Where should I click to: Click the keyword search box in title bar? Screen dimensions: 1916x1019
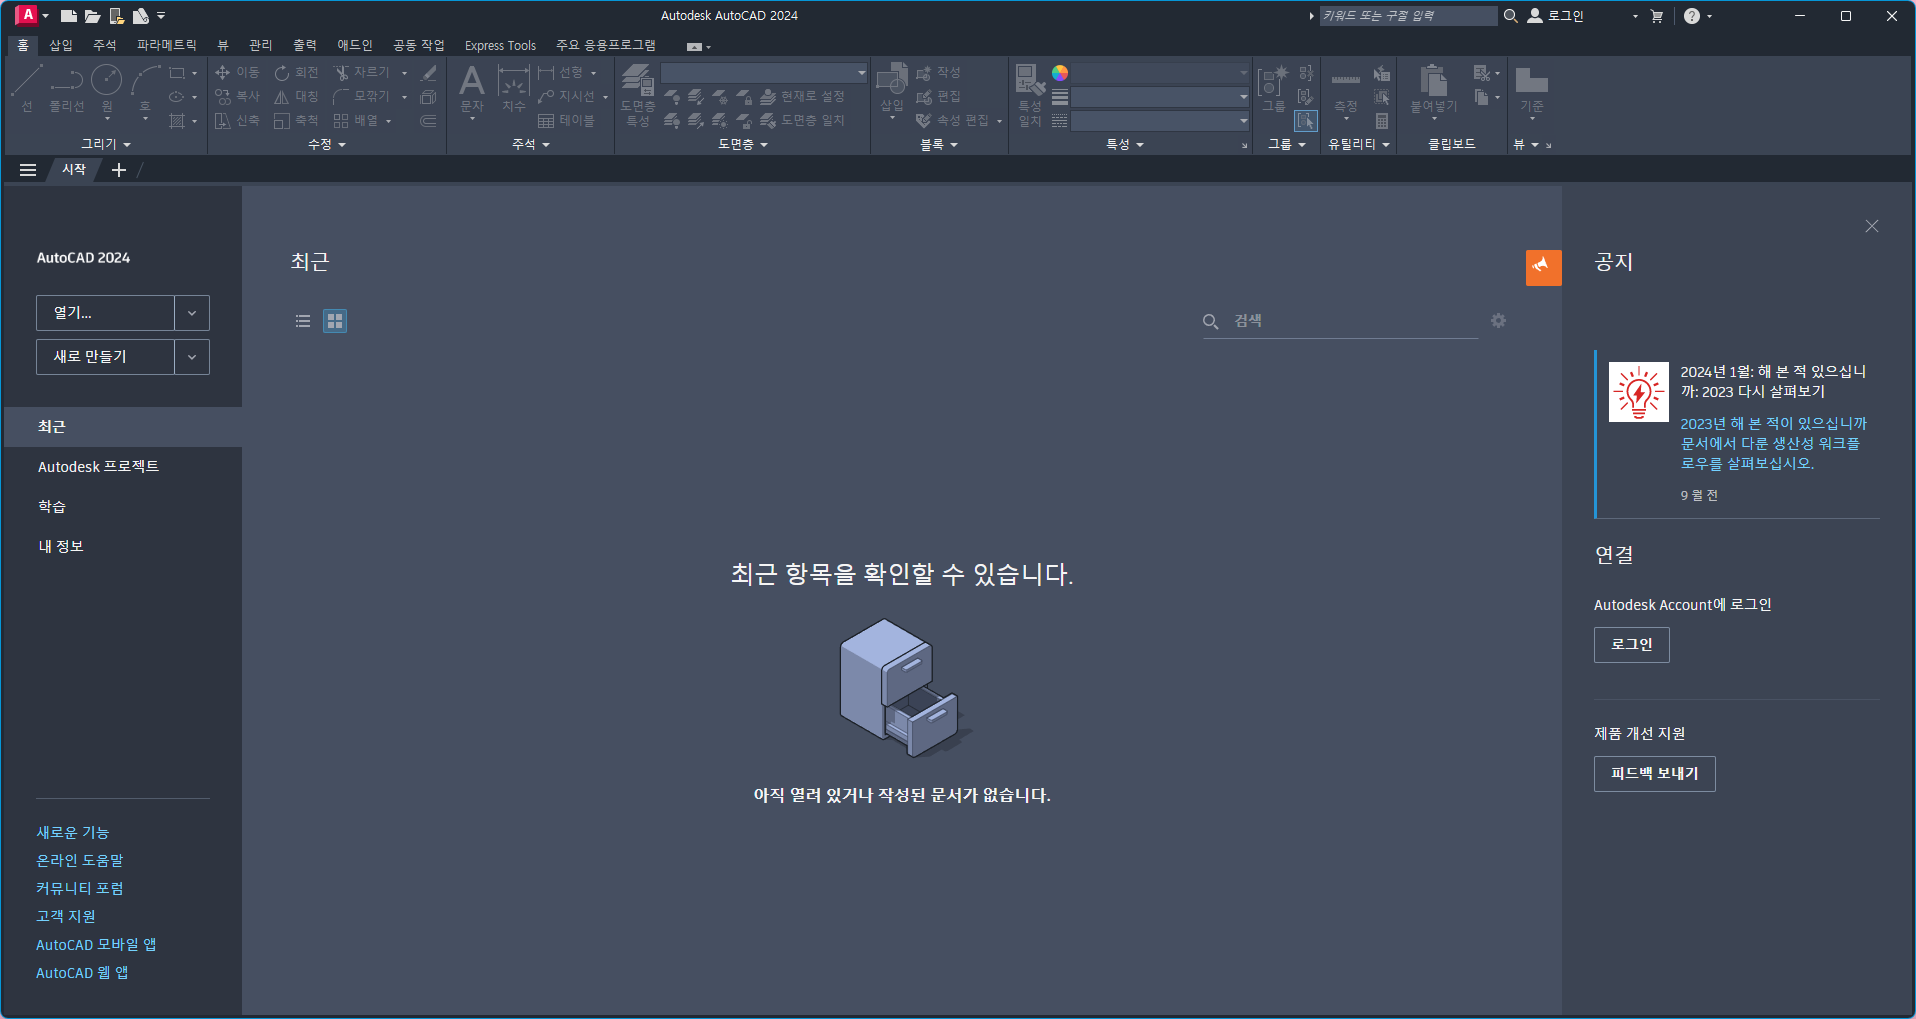coord(1408,16)
